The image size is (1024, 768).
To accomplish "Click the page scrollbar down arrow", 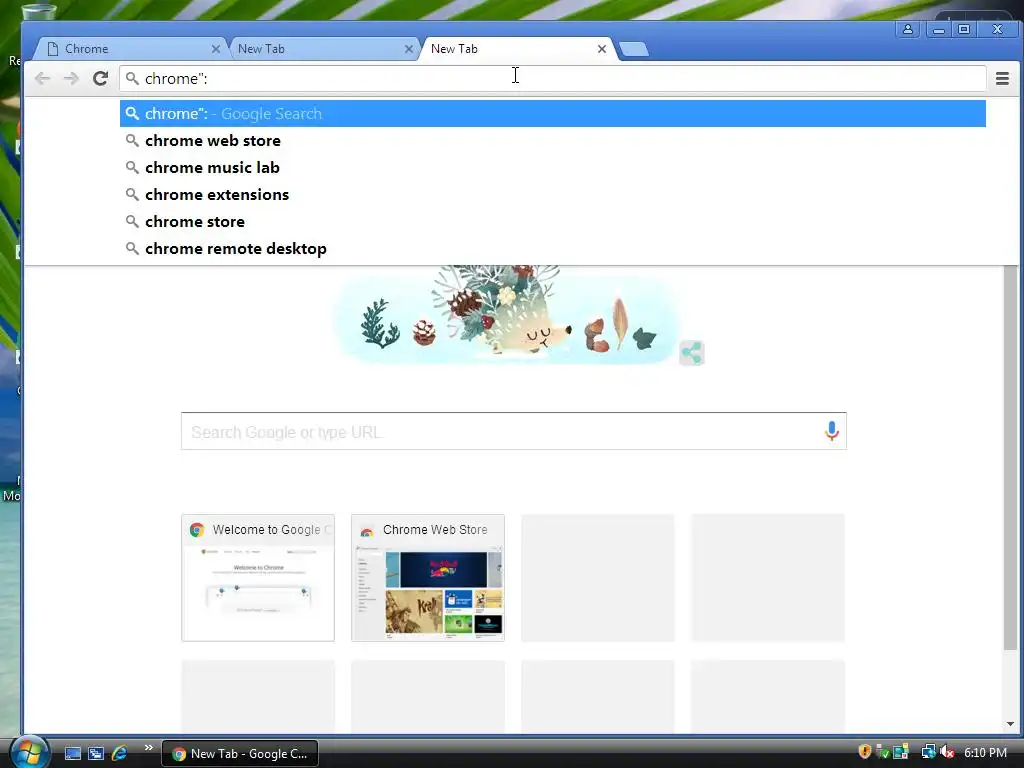I will coord(1010,724).
